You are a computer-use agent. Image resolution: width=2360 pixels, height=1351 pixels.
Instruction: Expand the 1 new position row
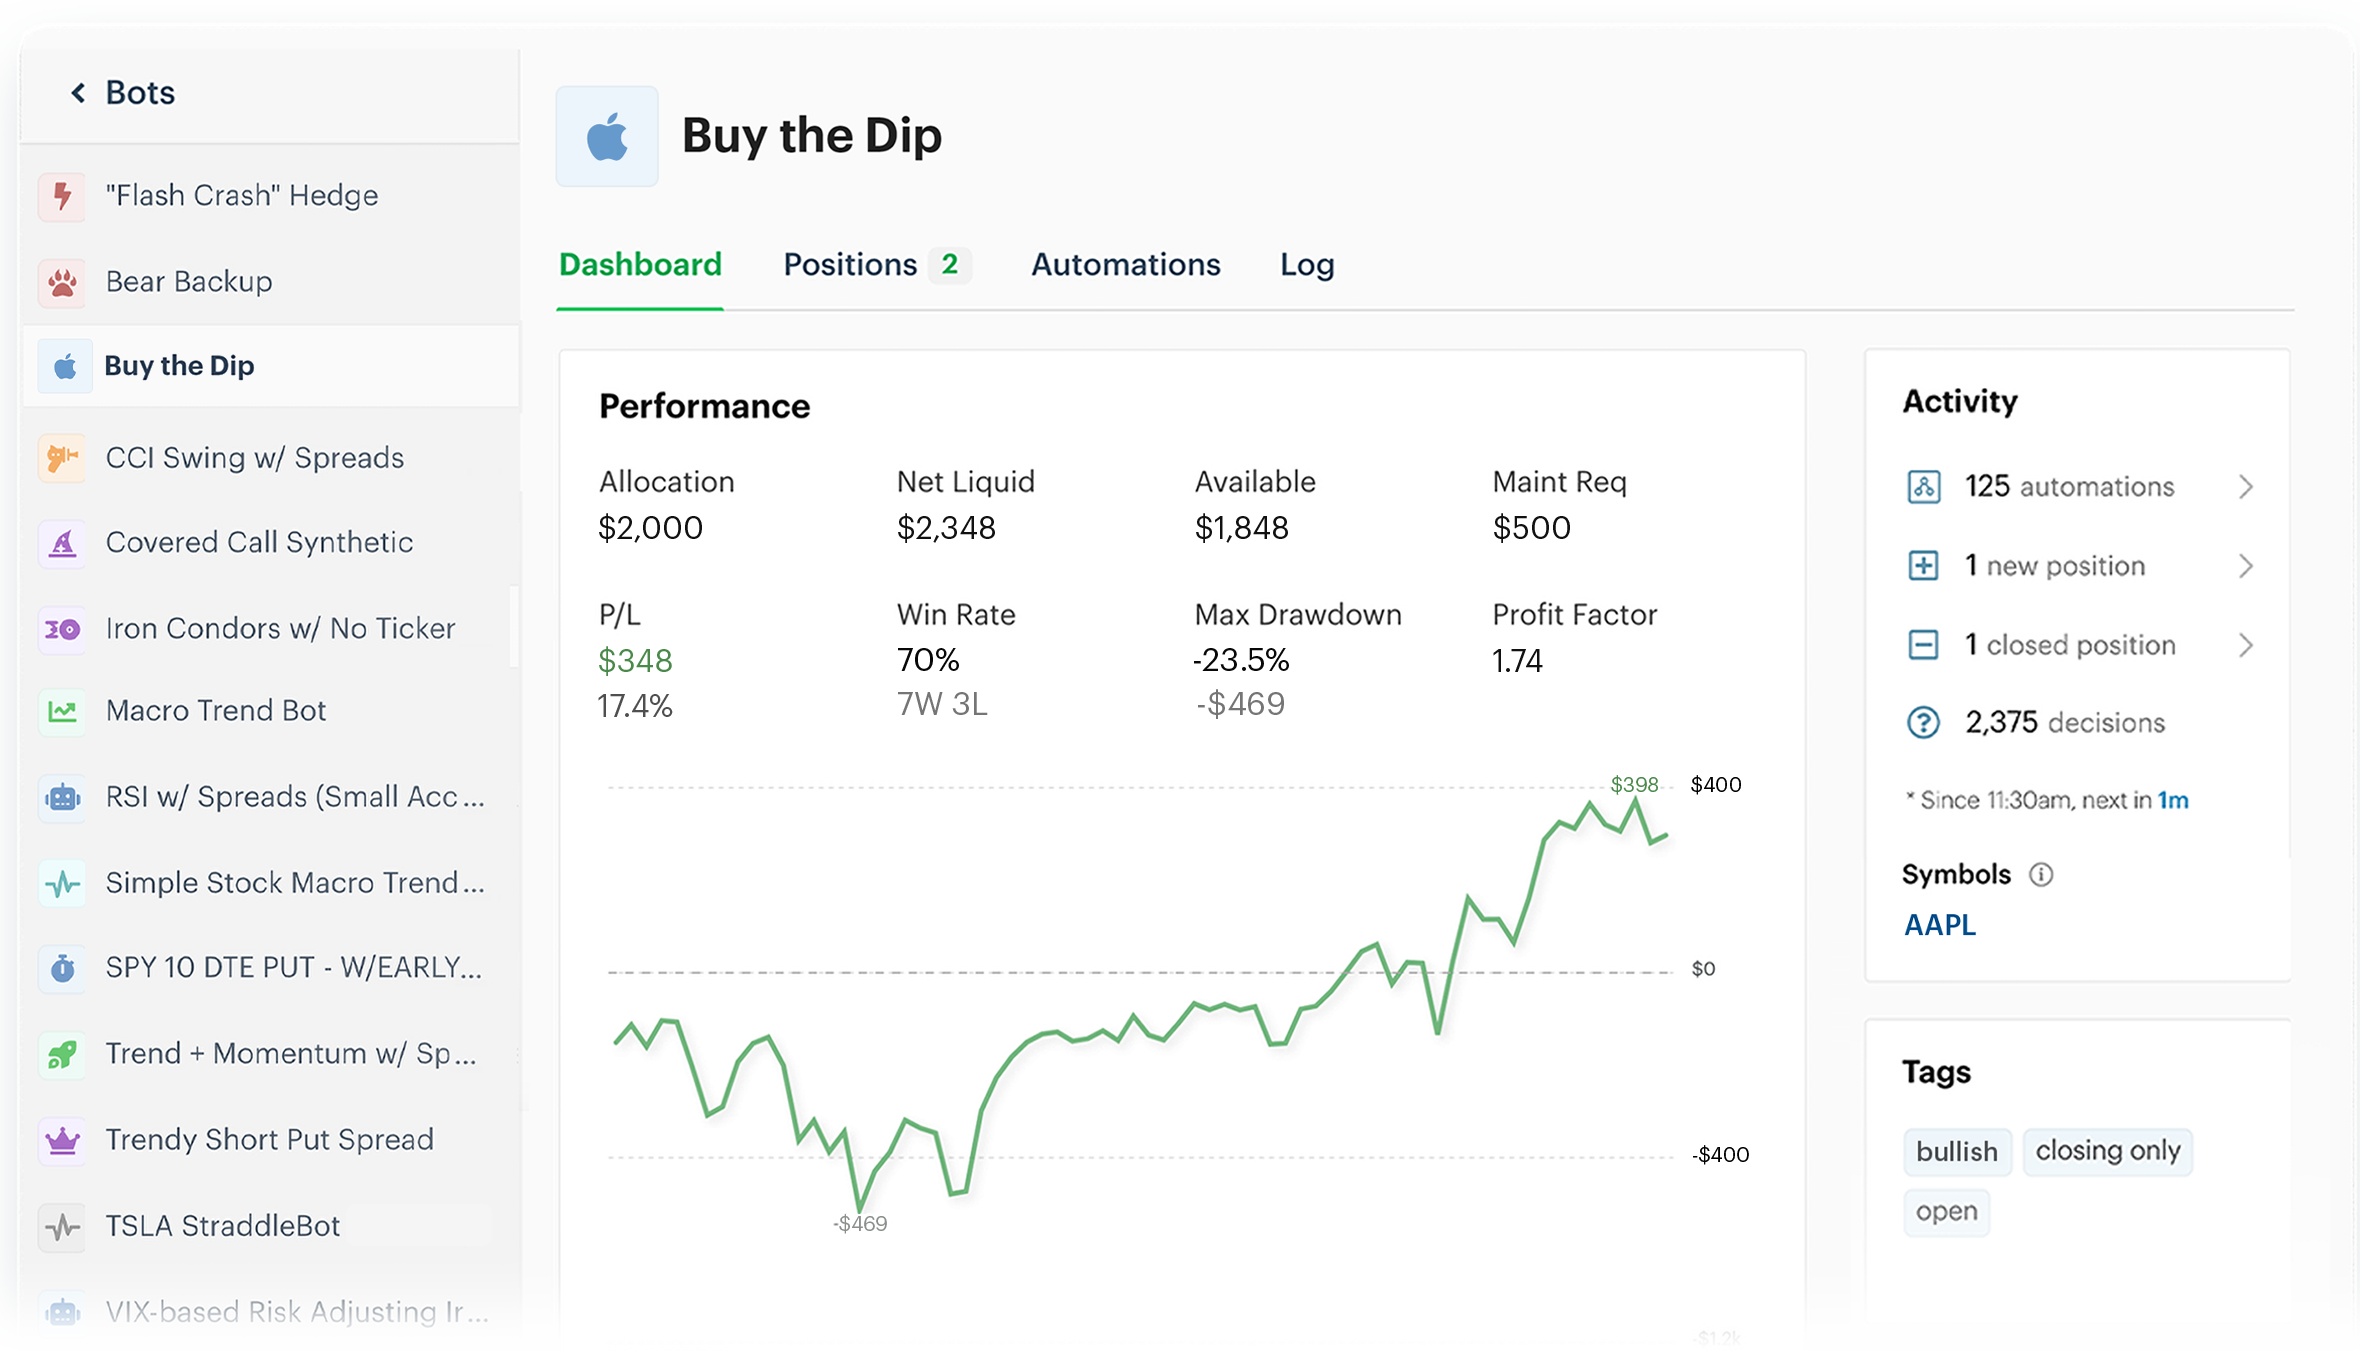[x=2246, y=566]
